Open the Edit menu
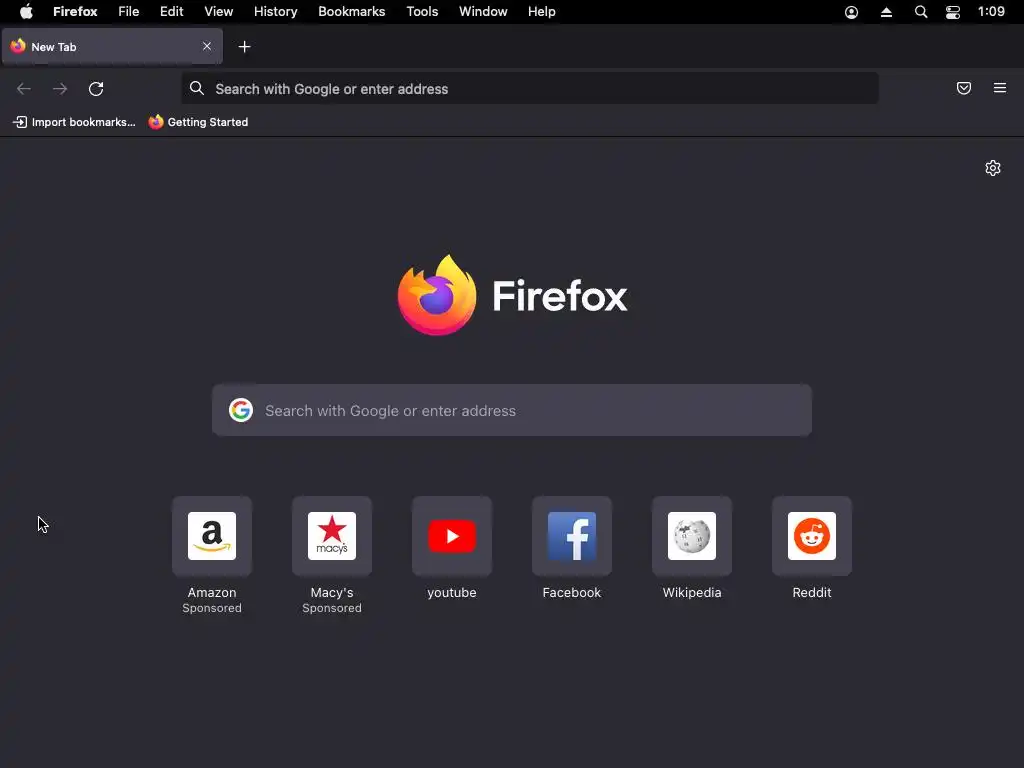 (x=171, y=12)
